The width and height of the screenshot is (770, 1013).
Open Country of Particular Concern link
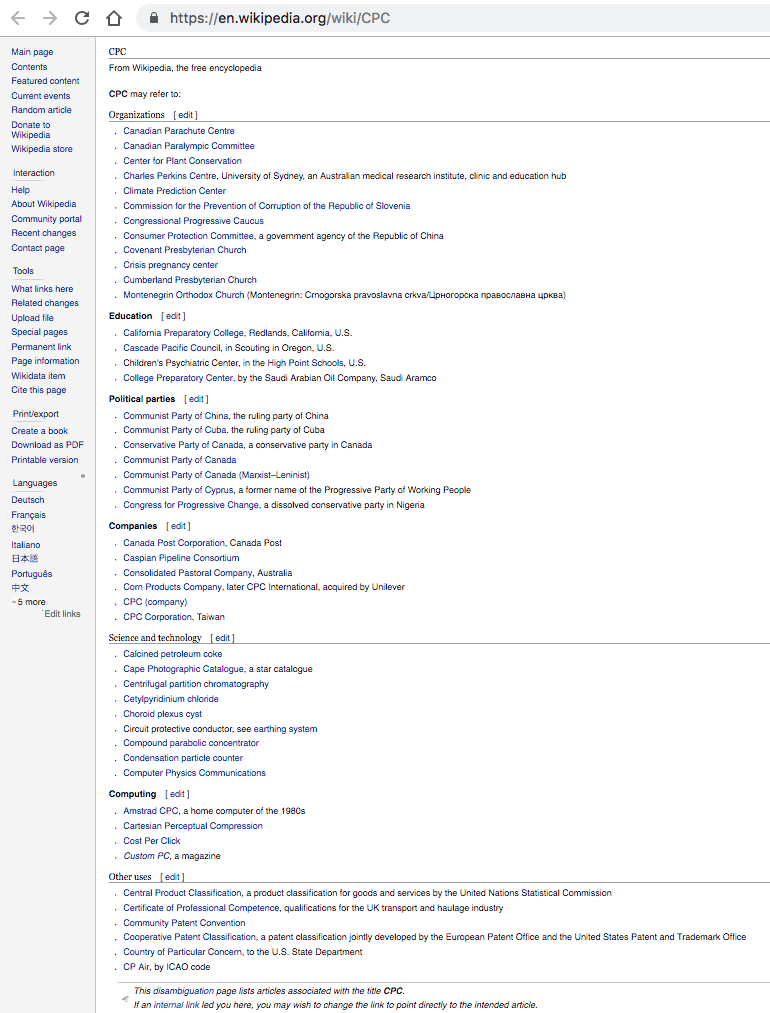pyautogui.click(x=182, y=952)
